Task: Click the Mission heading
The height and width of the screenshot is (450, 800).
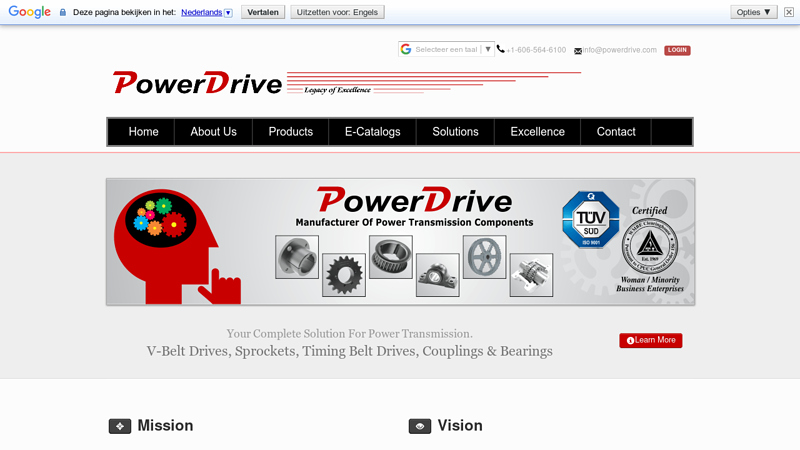Action: click(x=165, y=426)
